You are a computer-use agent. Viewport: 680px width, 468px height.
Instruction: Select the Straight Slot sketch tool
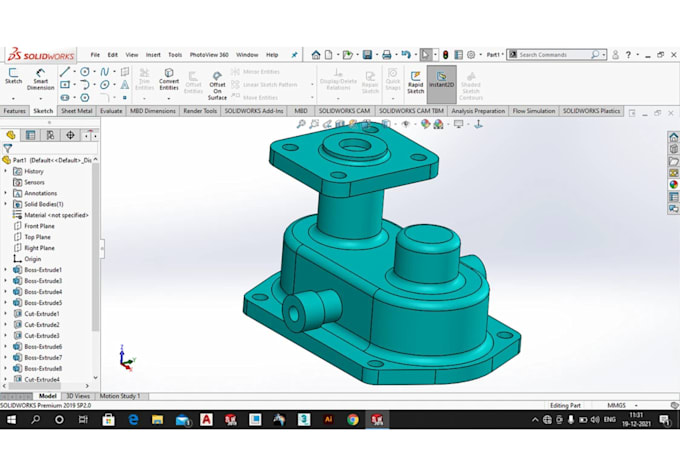(x=65, y=98)
